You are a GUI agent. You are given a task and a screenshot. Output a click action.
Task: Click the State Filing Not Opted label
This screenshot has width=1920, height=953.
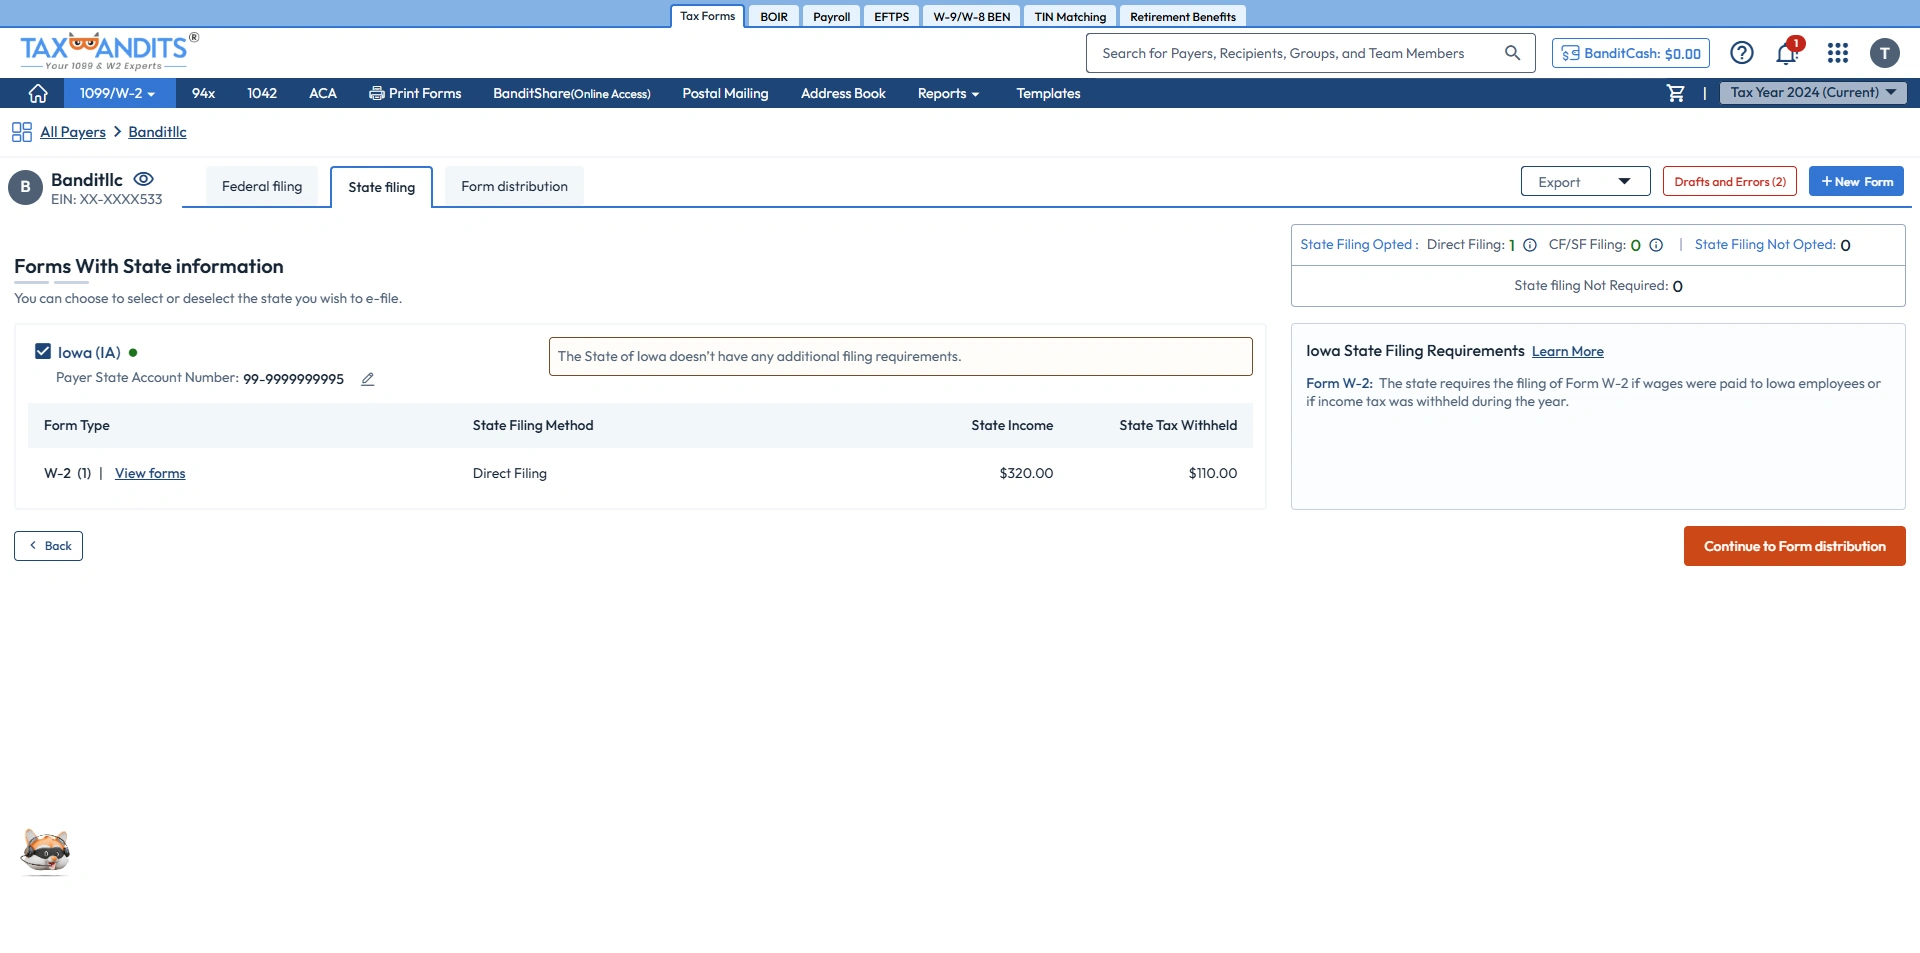pyautogui.click(x=1765, y=245)
